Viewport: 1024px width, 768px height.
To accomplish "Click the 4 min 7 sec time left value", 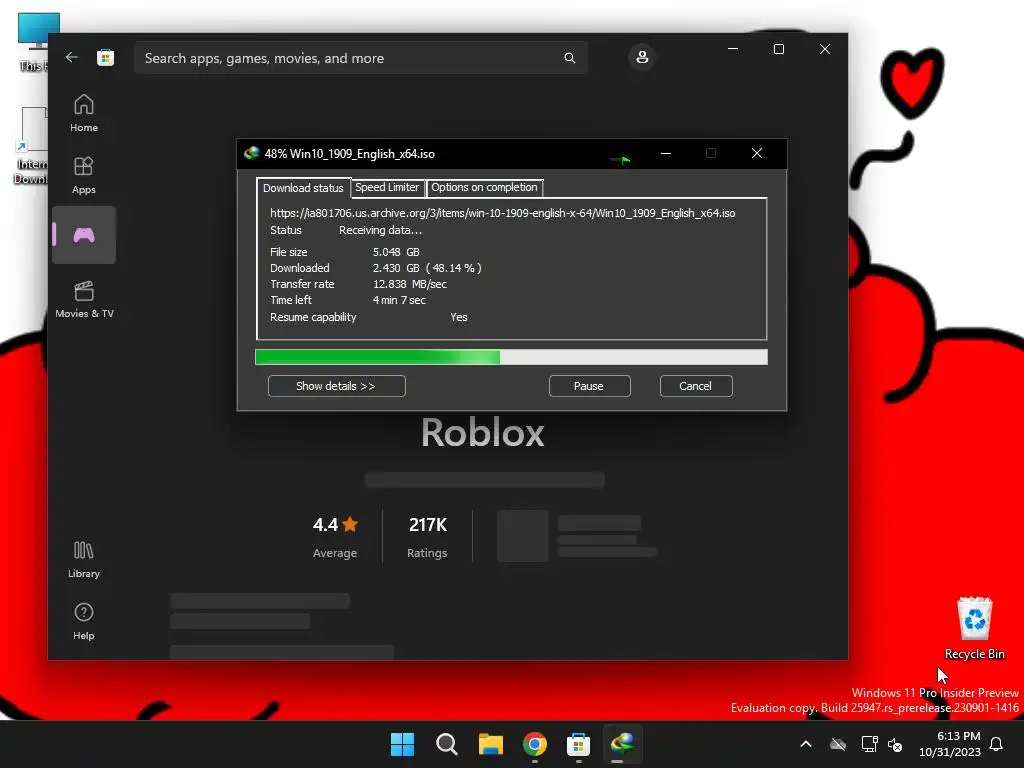I will [x=399, y=300].
